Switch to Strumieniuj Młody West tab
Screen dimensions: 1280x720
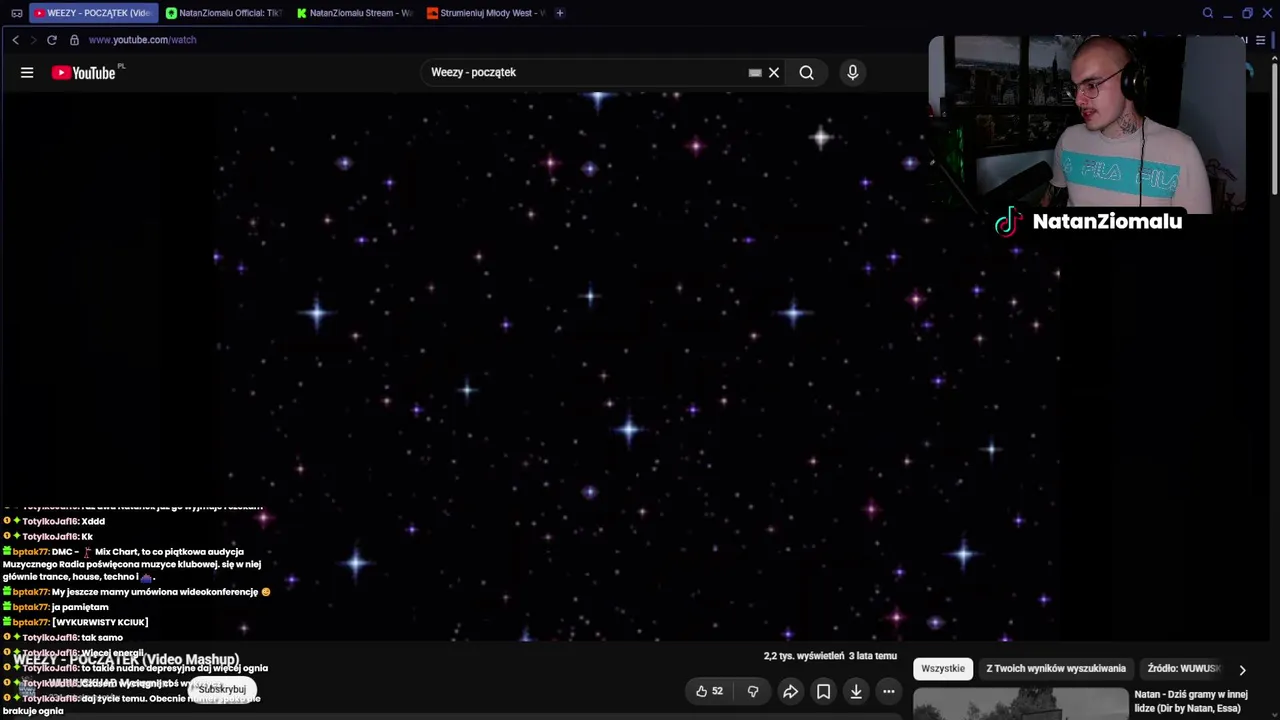click(486, 13)
